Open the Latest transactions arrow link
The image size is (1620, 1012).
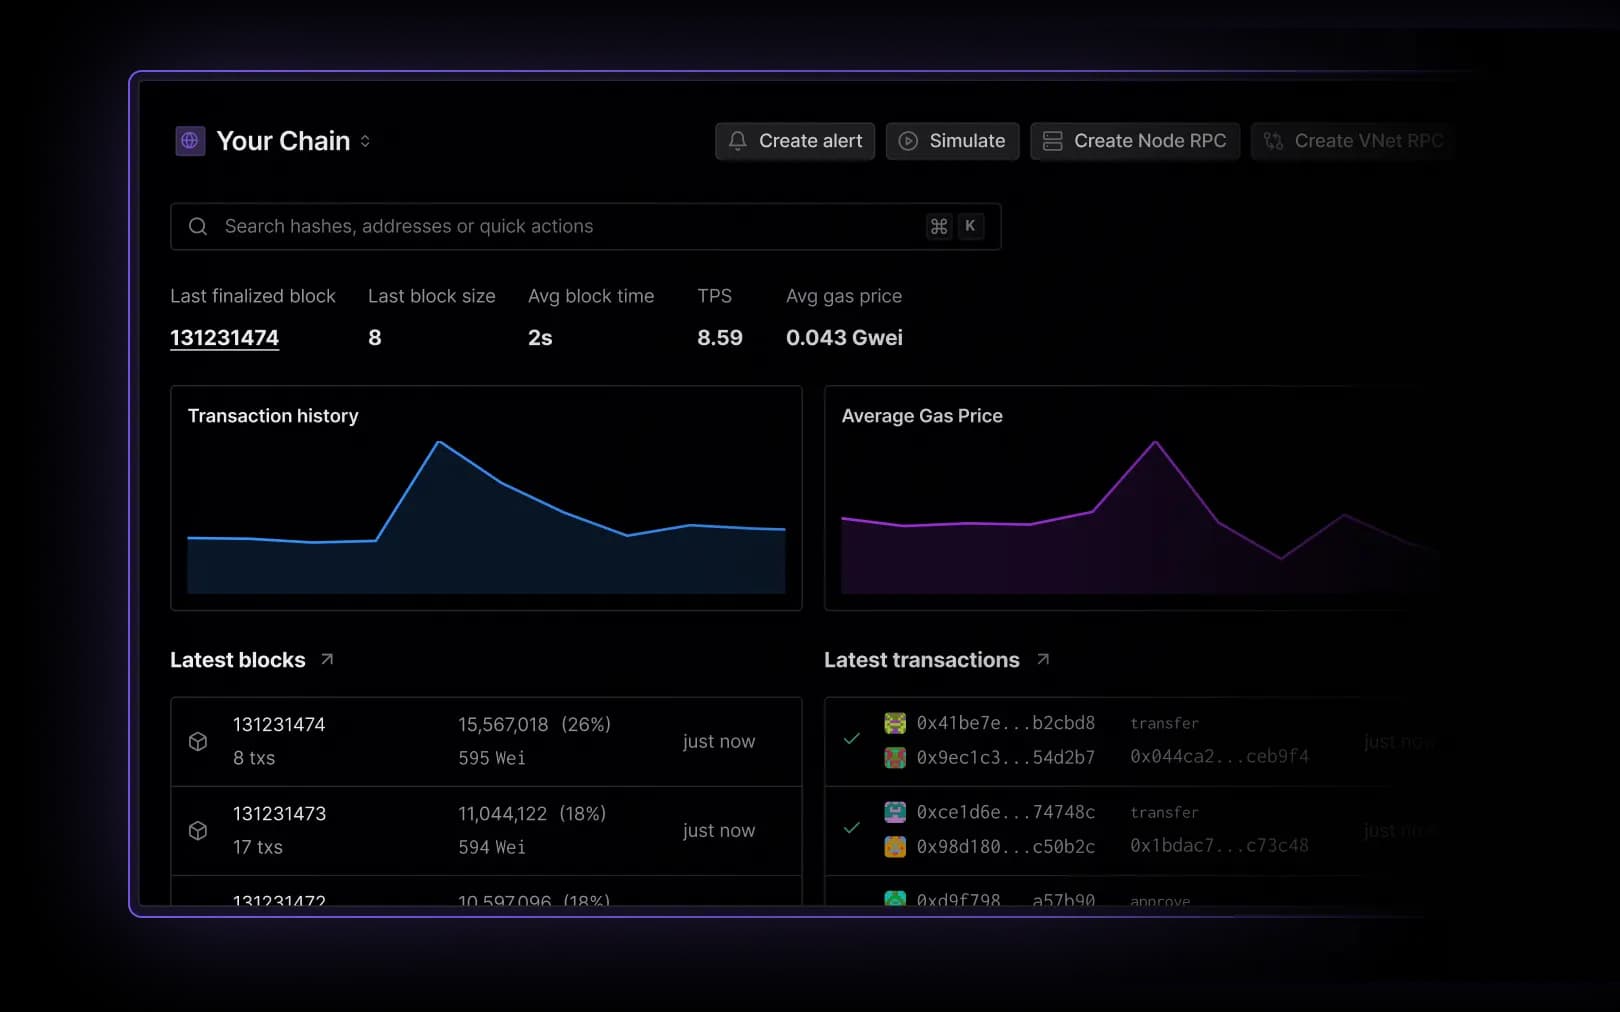tap(1043, 659)
